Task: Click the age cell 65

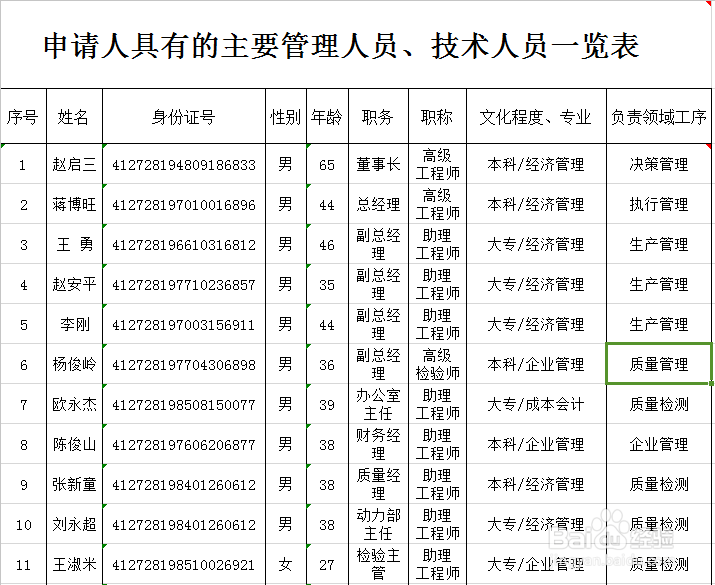Action: point(327,165)
